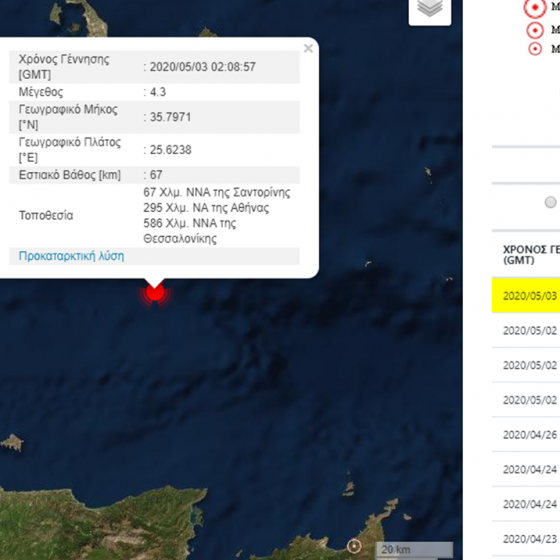Screen dimensions: 560x560
Task: Open the Προκαταρκτική λύση link
Action: (x=71, y=256)
